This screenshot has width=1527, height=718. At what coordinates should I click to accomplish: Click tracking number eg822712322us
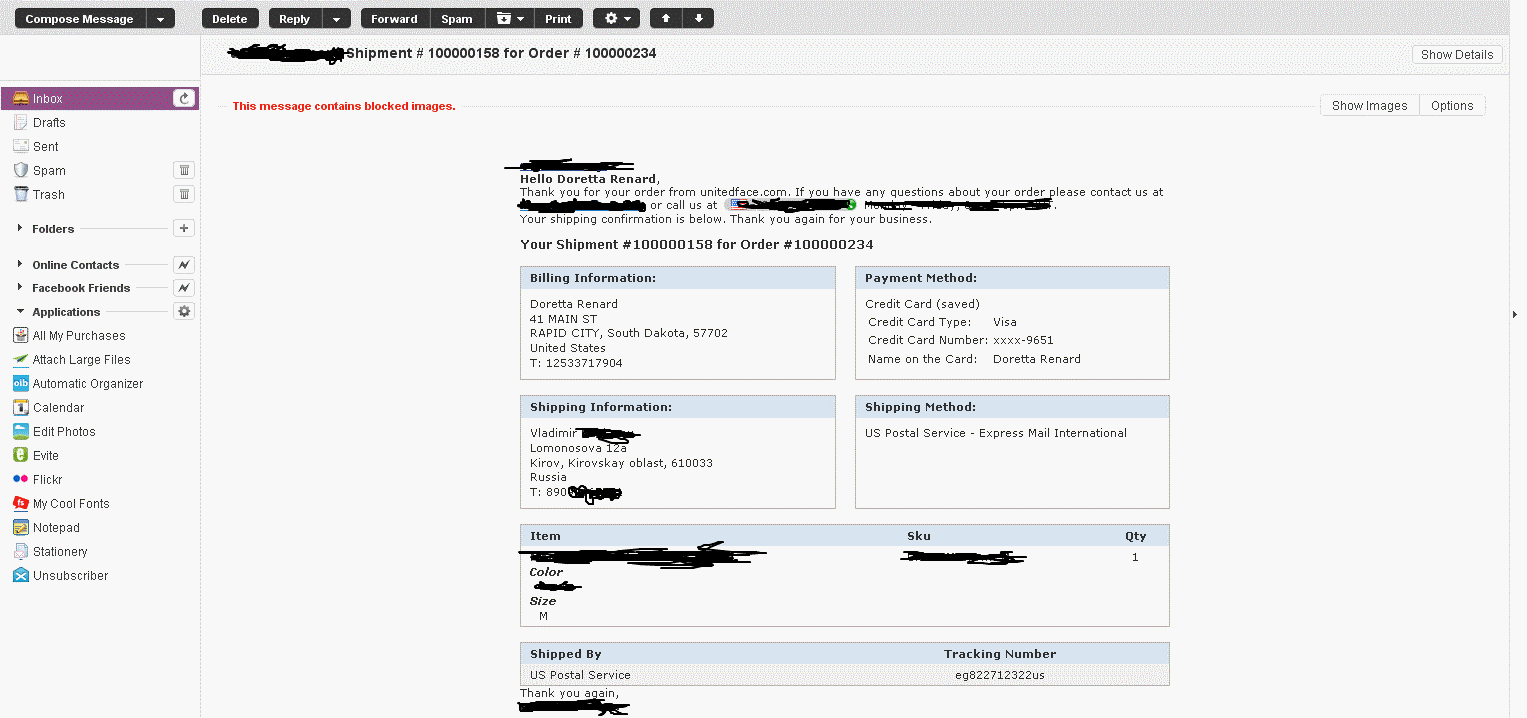(x=999, y=675)
